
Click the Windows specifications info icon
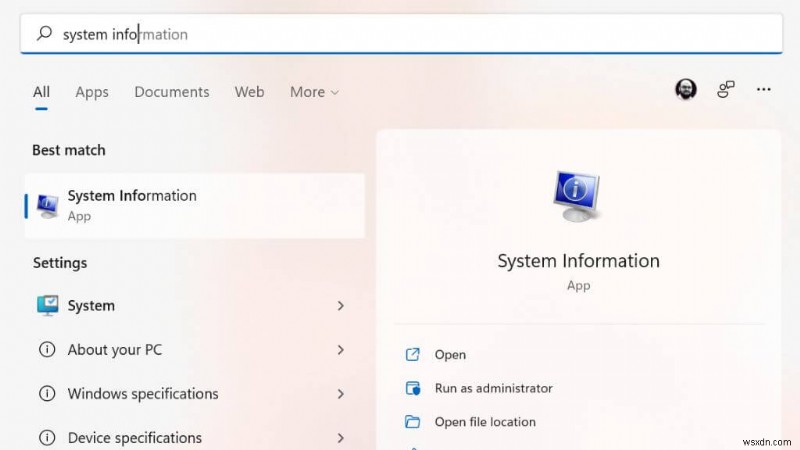pos(47,393)
